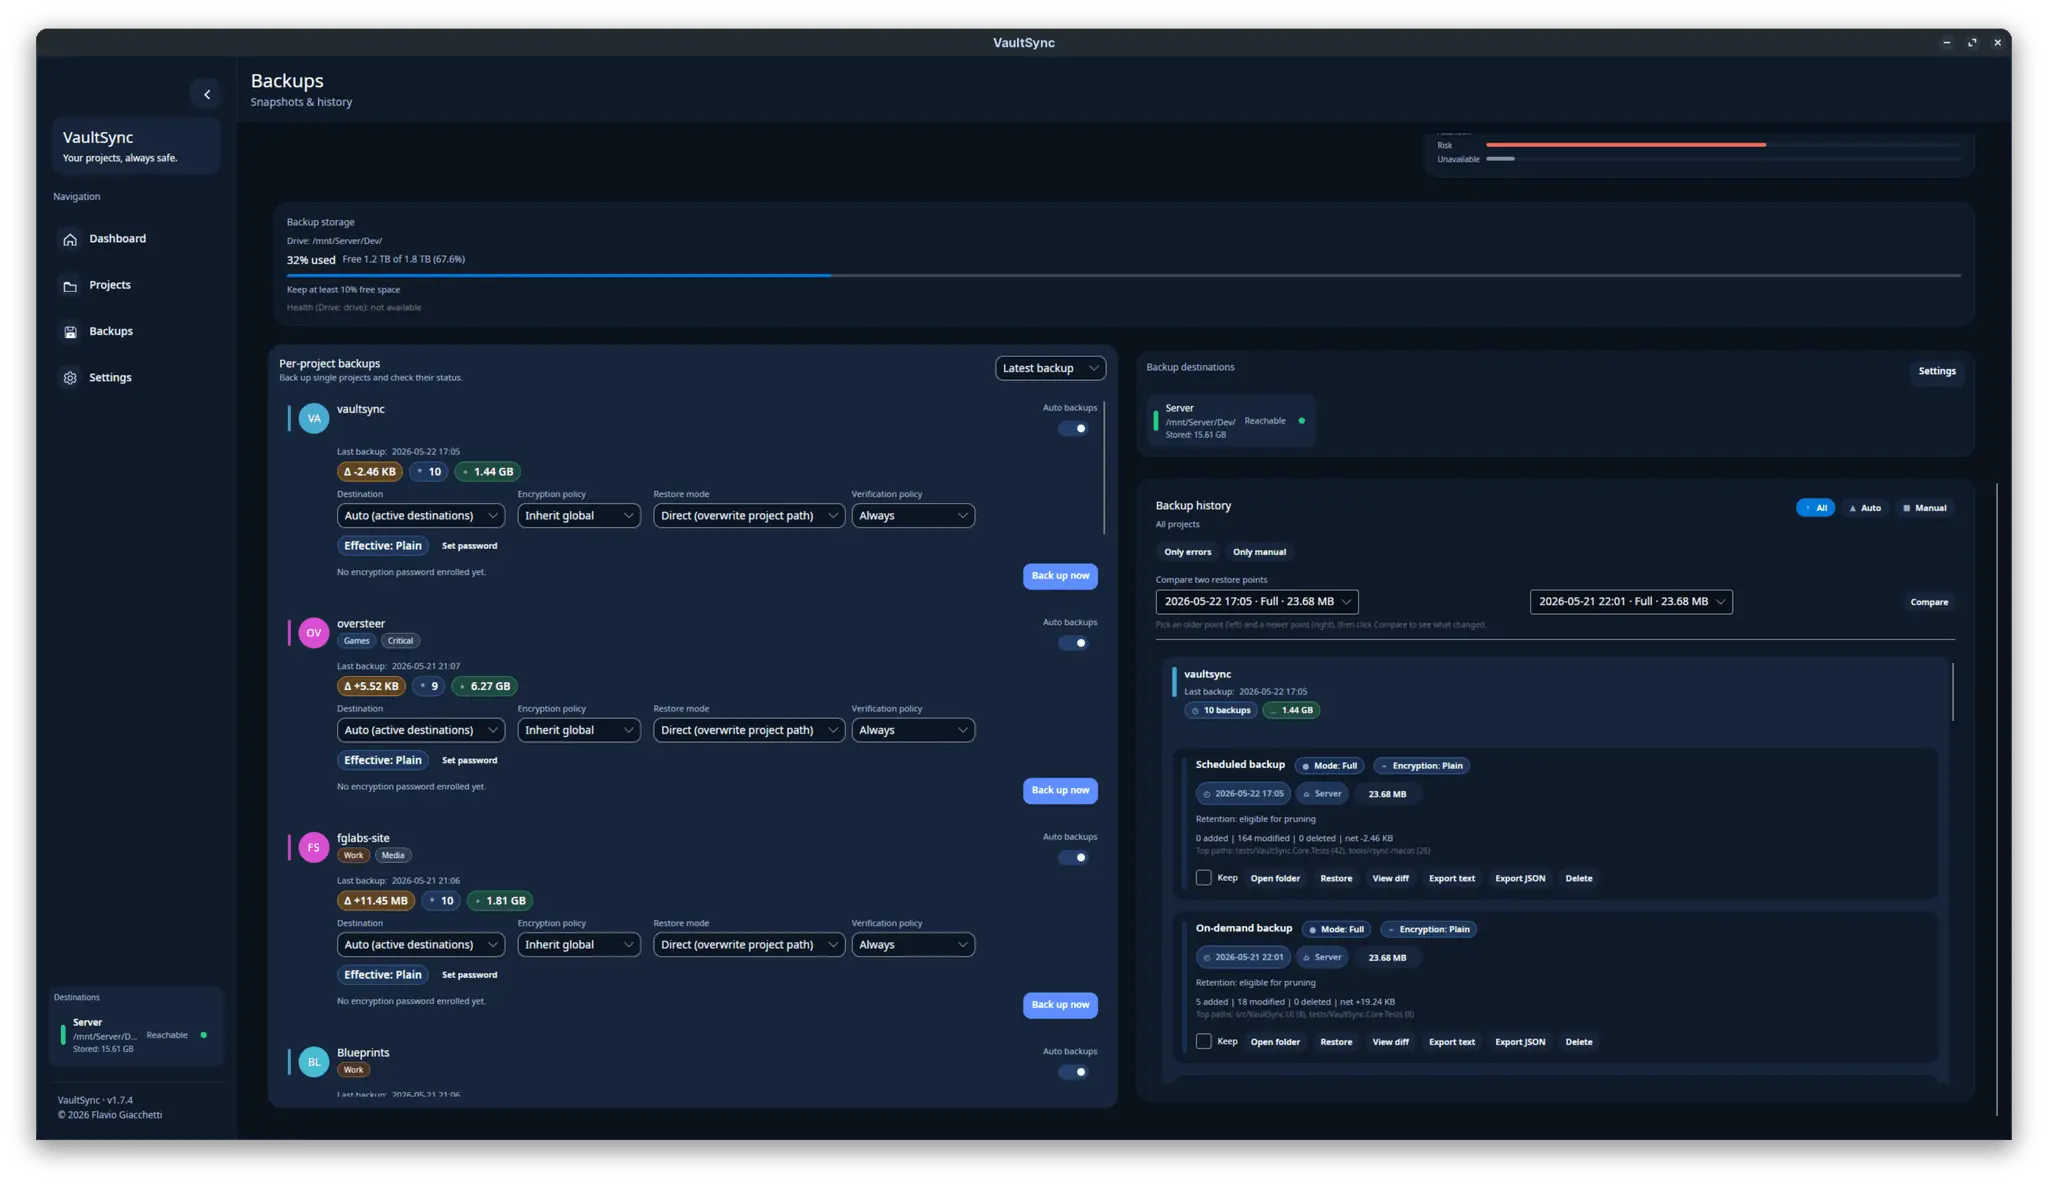Click vaultsync 1.44 GB size badge in project list

click(487, 472)
